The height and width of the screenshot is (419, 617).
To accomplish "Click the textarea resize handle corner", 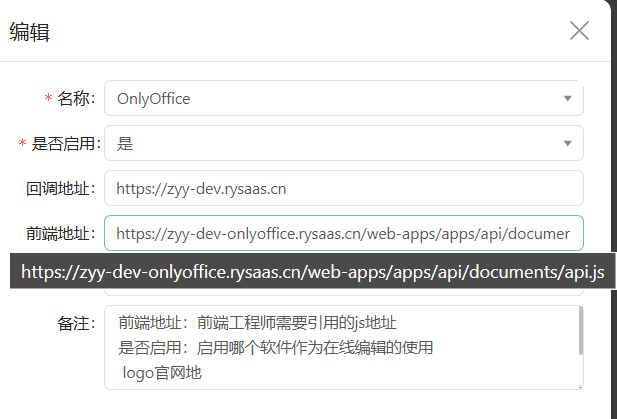I will 580,388.
